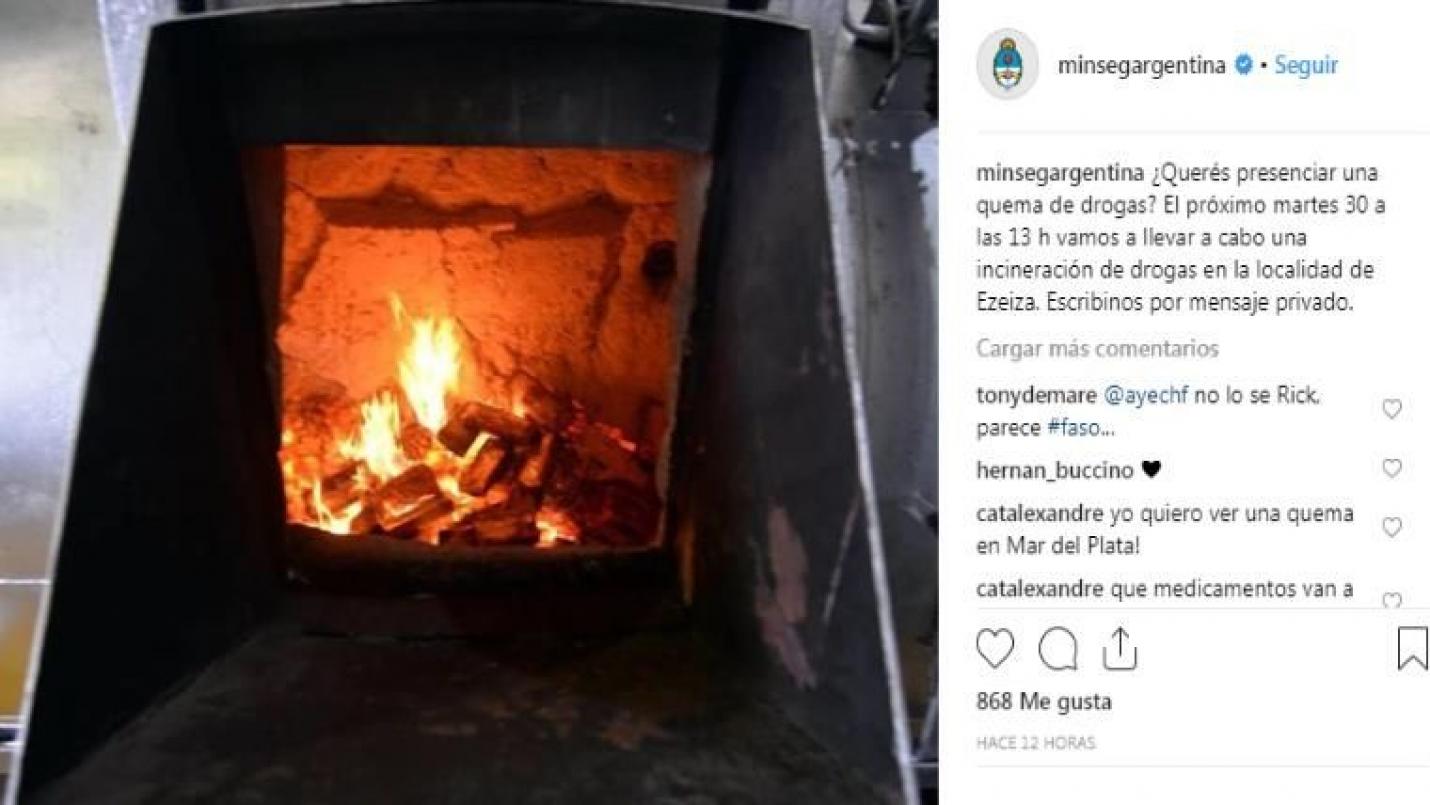Open the comment speech bubble icon
Viewport: 1430px width, 805px height.
(x=1058, y=649)
